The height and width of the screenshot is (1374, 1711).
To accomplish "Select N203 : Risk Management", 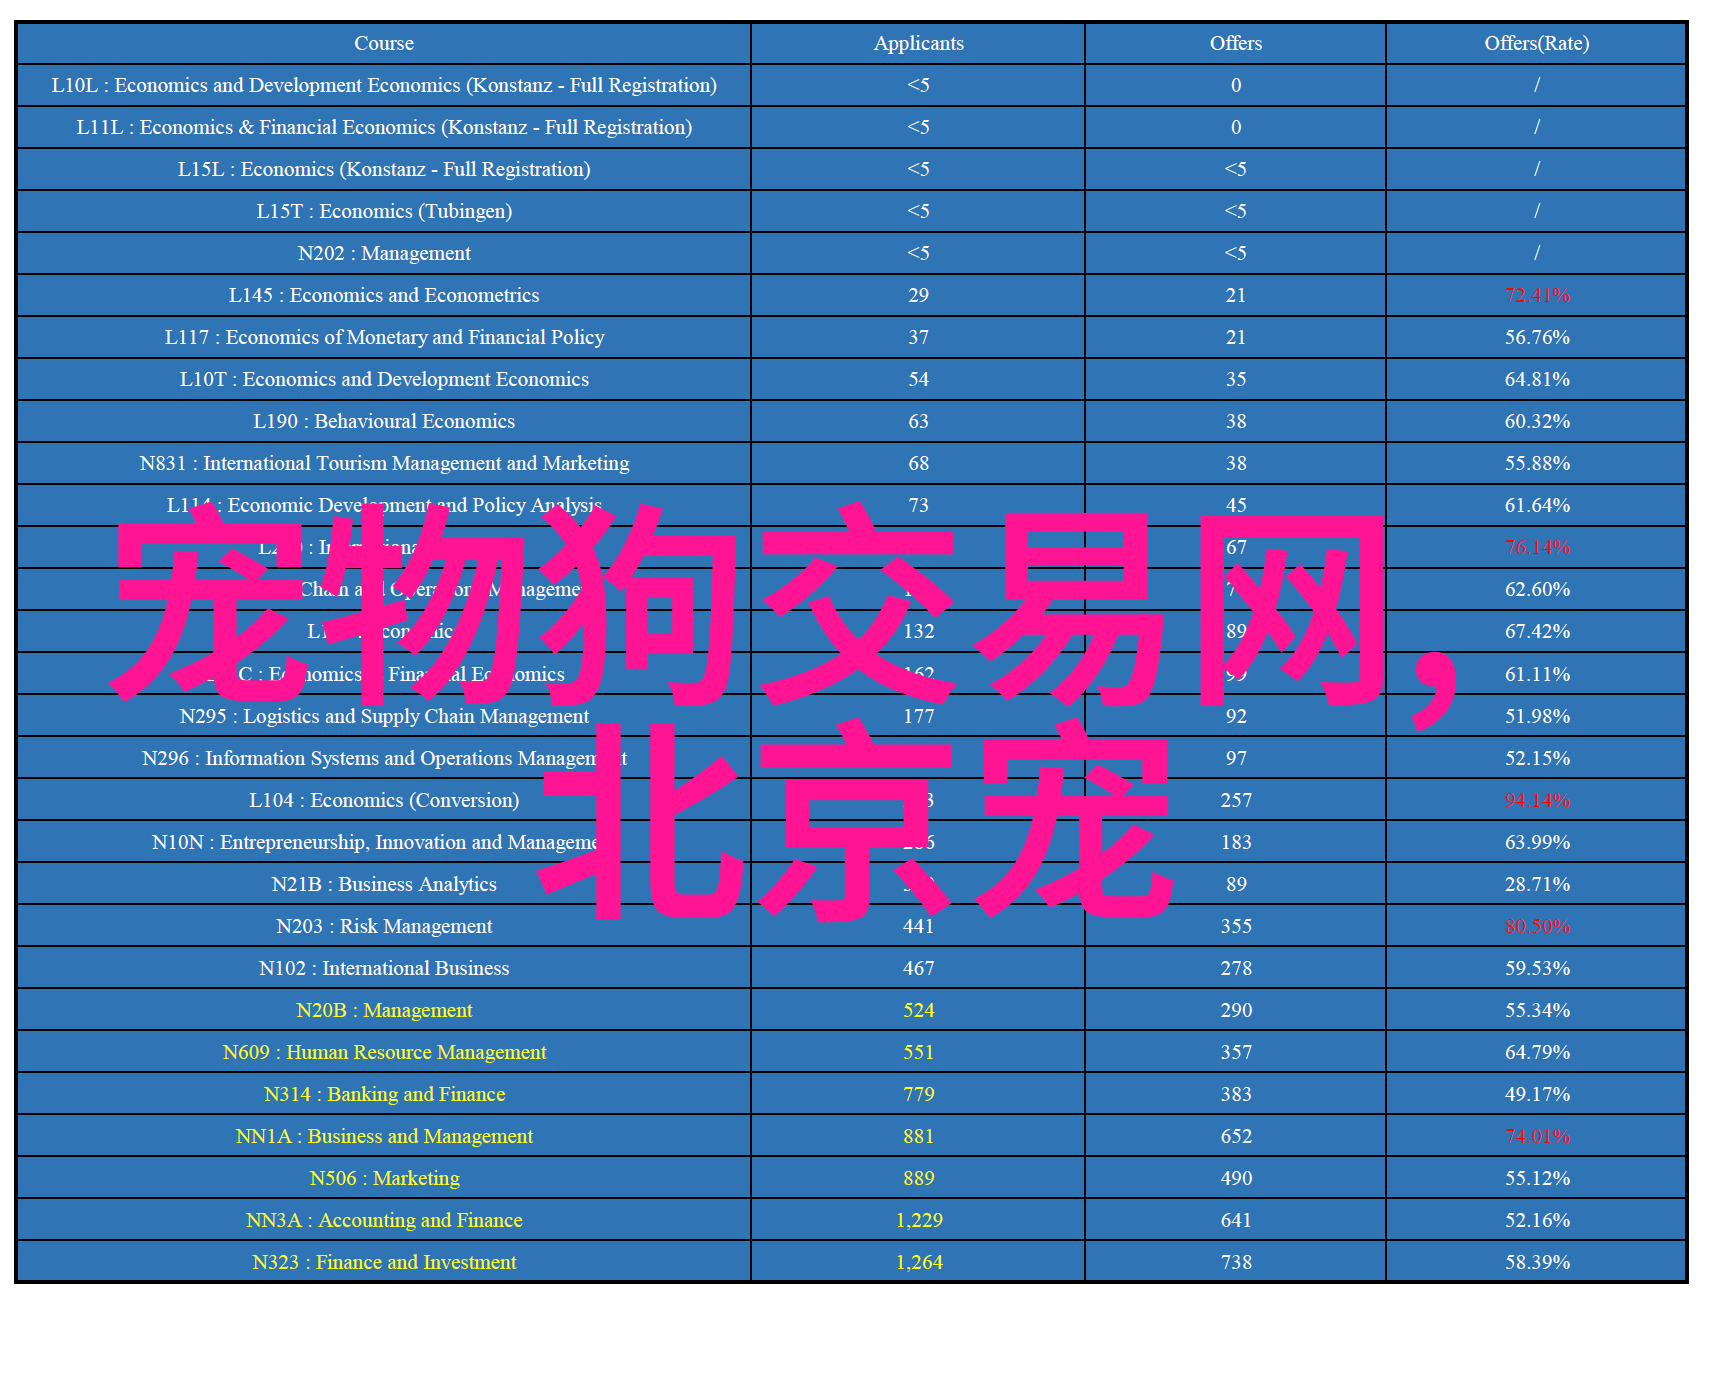I will 384,926.
